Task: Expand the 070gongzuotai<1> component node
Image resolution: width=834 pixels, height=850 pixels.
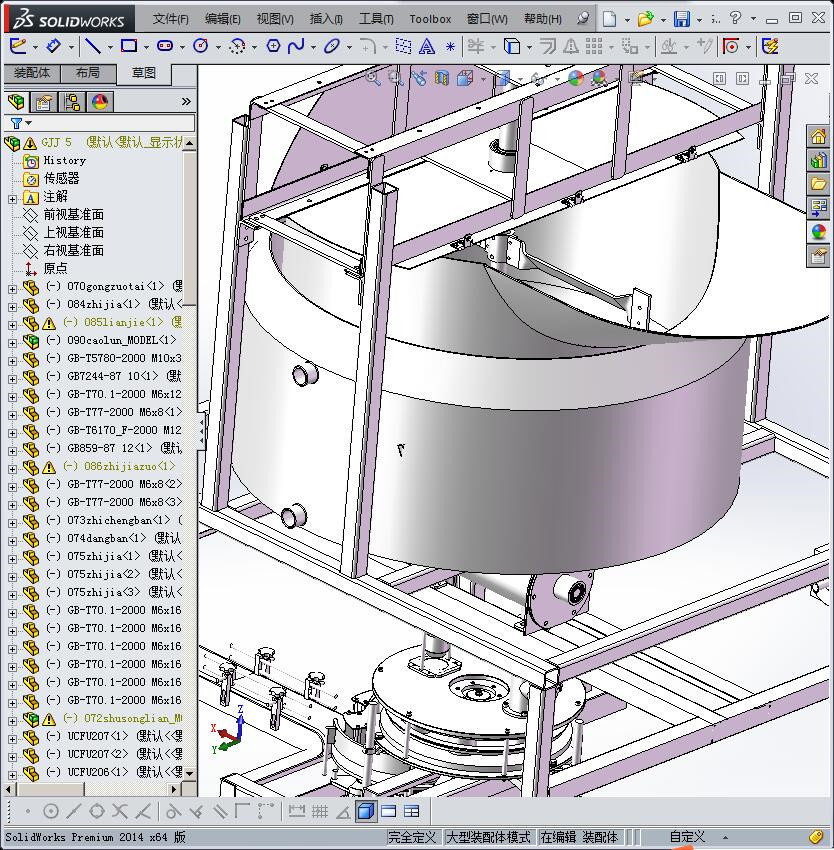Action: click(12, 287)
